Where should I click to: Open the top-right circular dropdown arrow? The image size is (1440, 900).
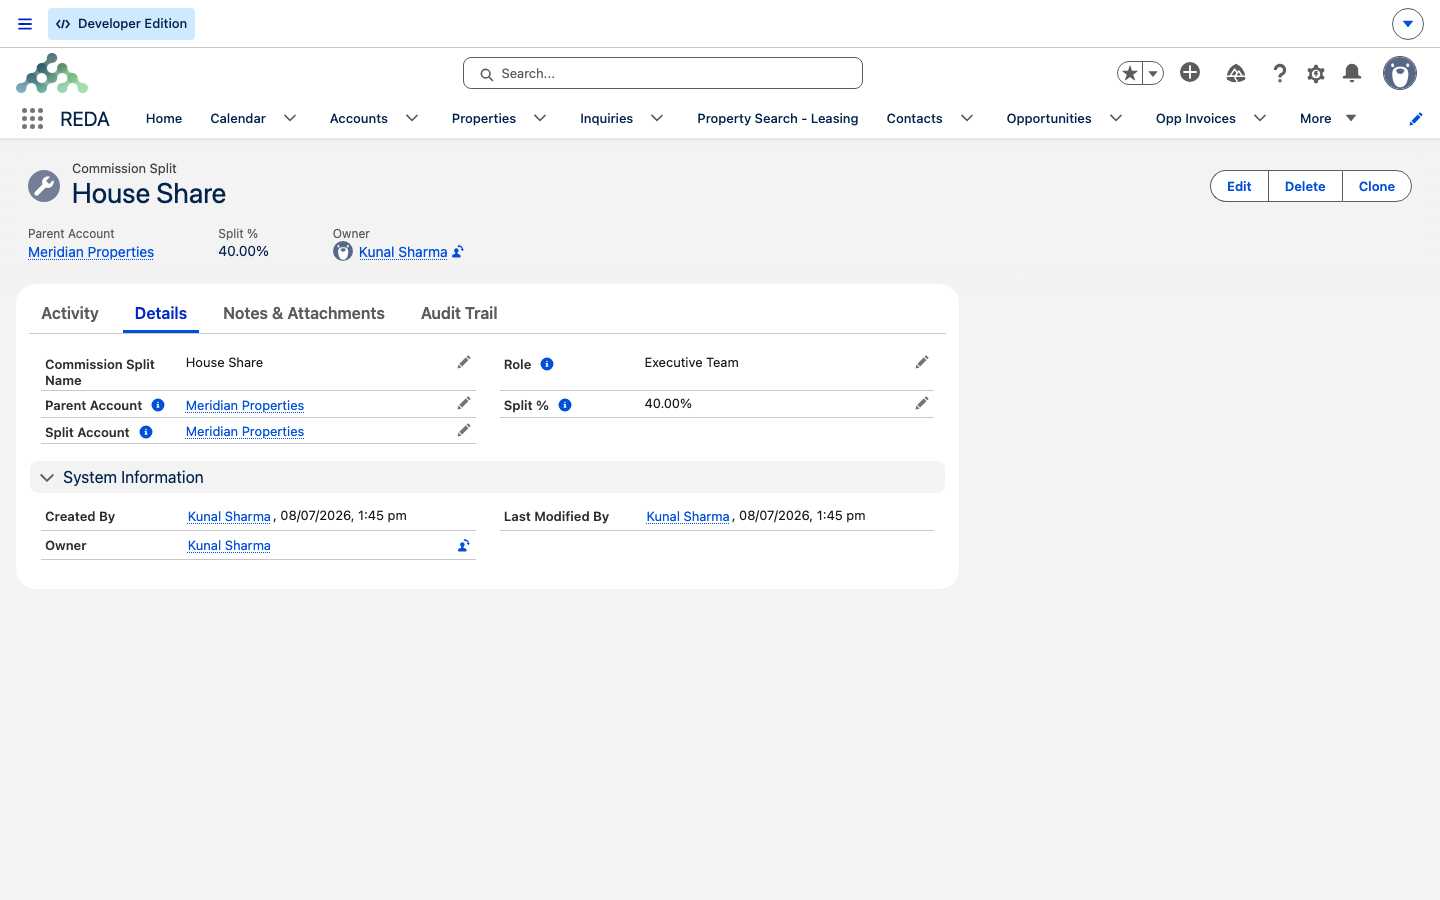coord(1408,24)
